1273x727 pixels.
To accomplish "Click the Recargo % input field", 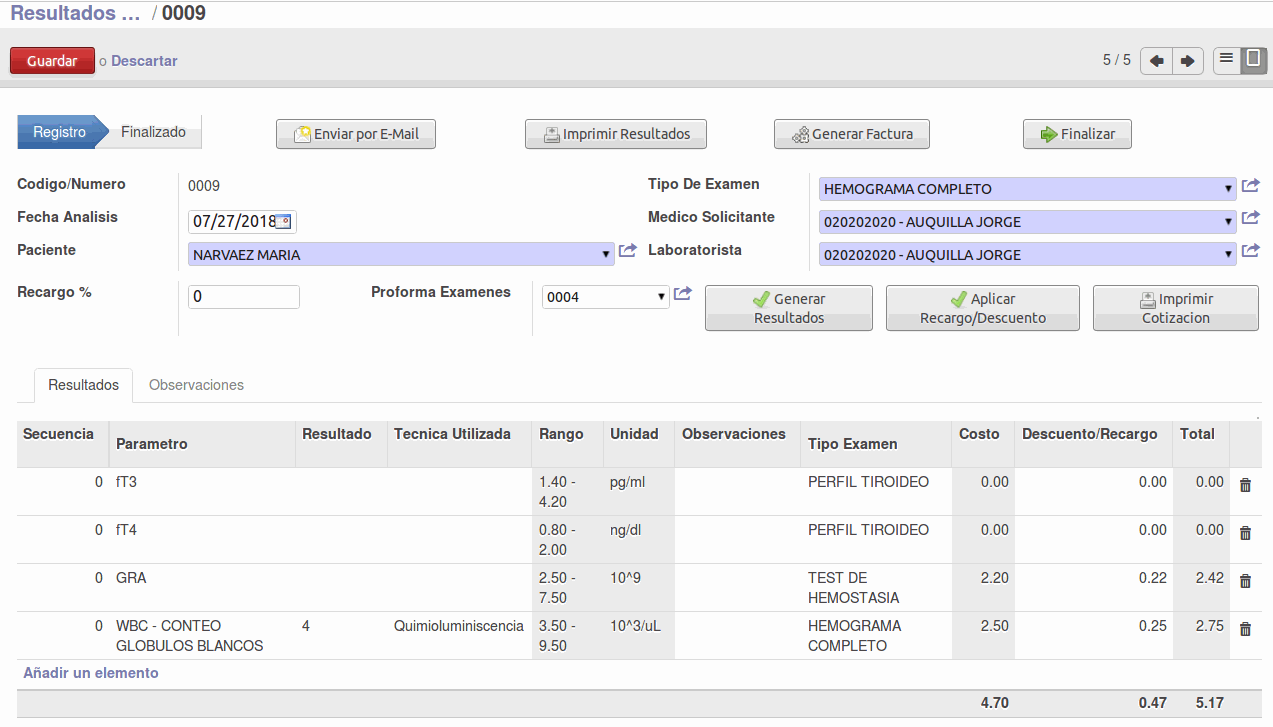I will click(244, 297).
